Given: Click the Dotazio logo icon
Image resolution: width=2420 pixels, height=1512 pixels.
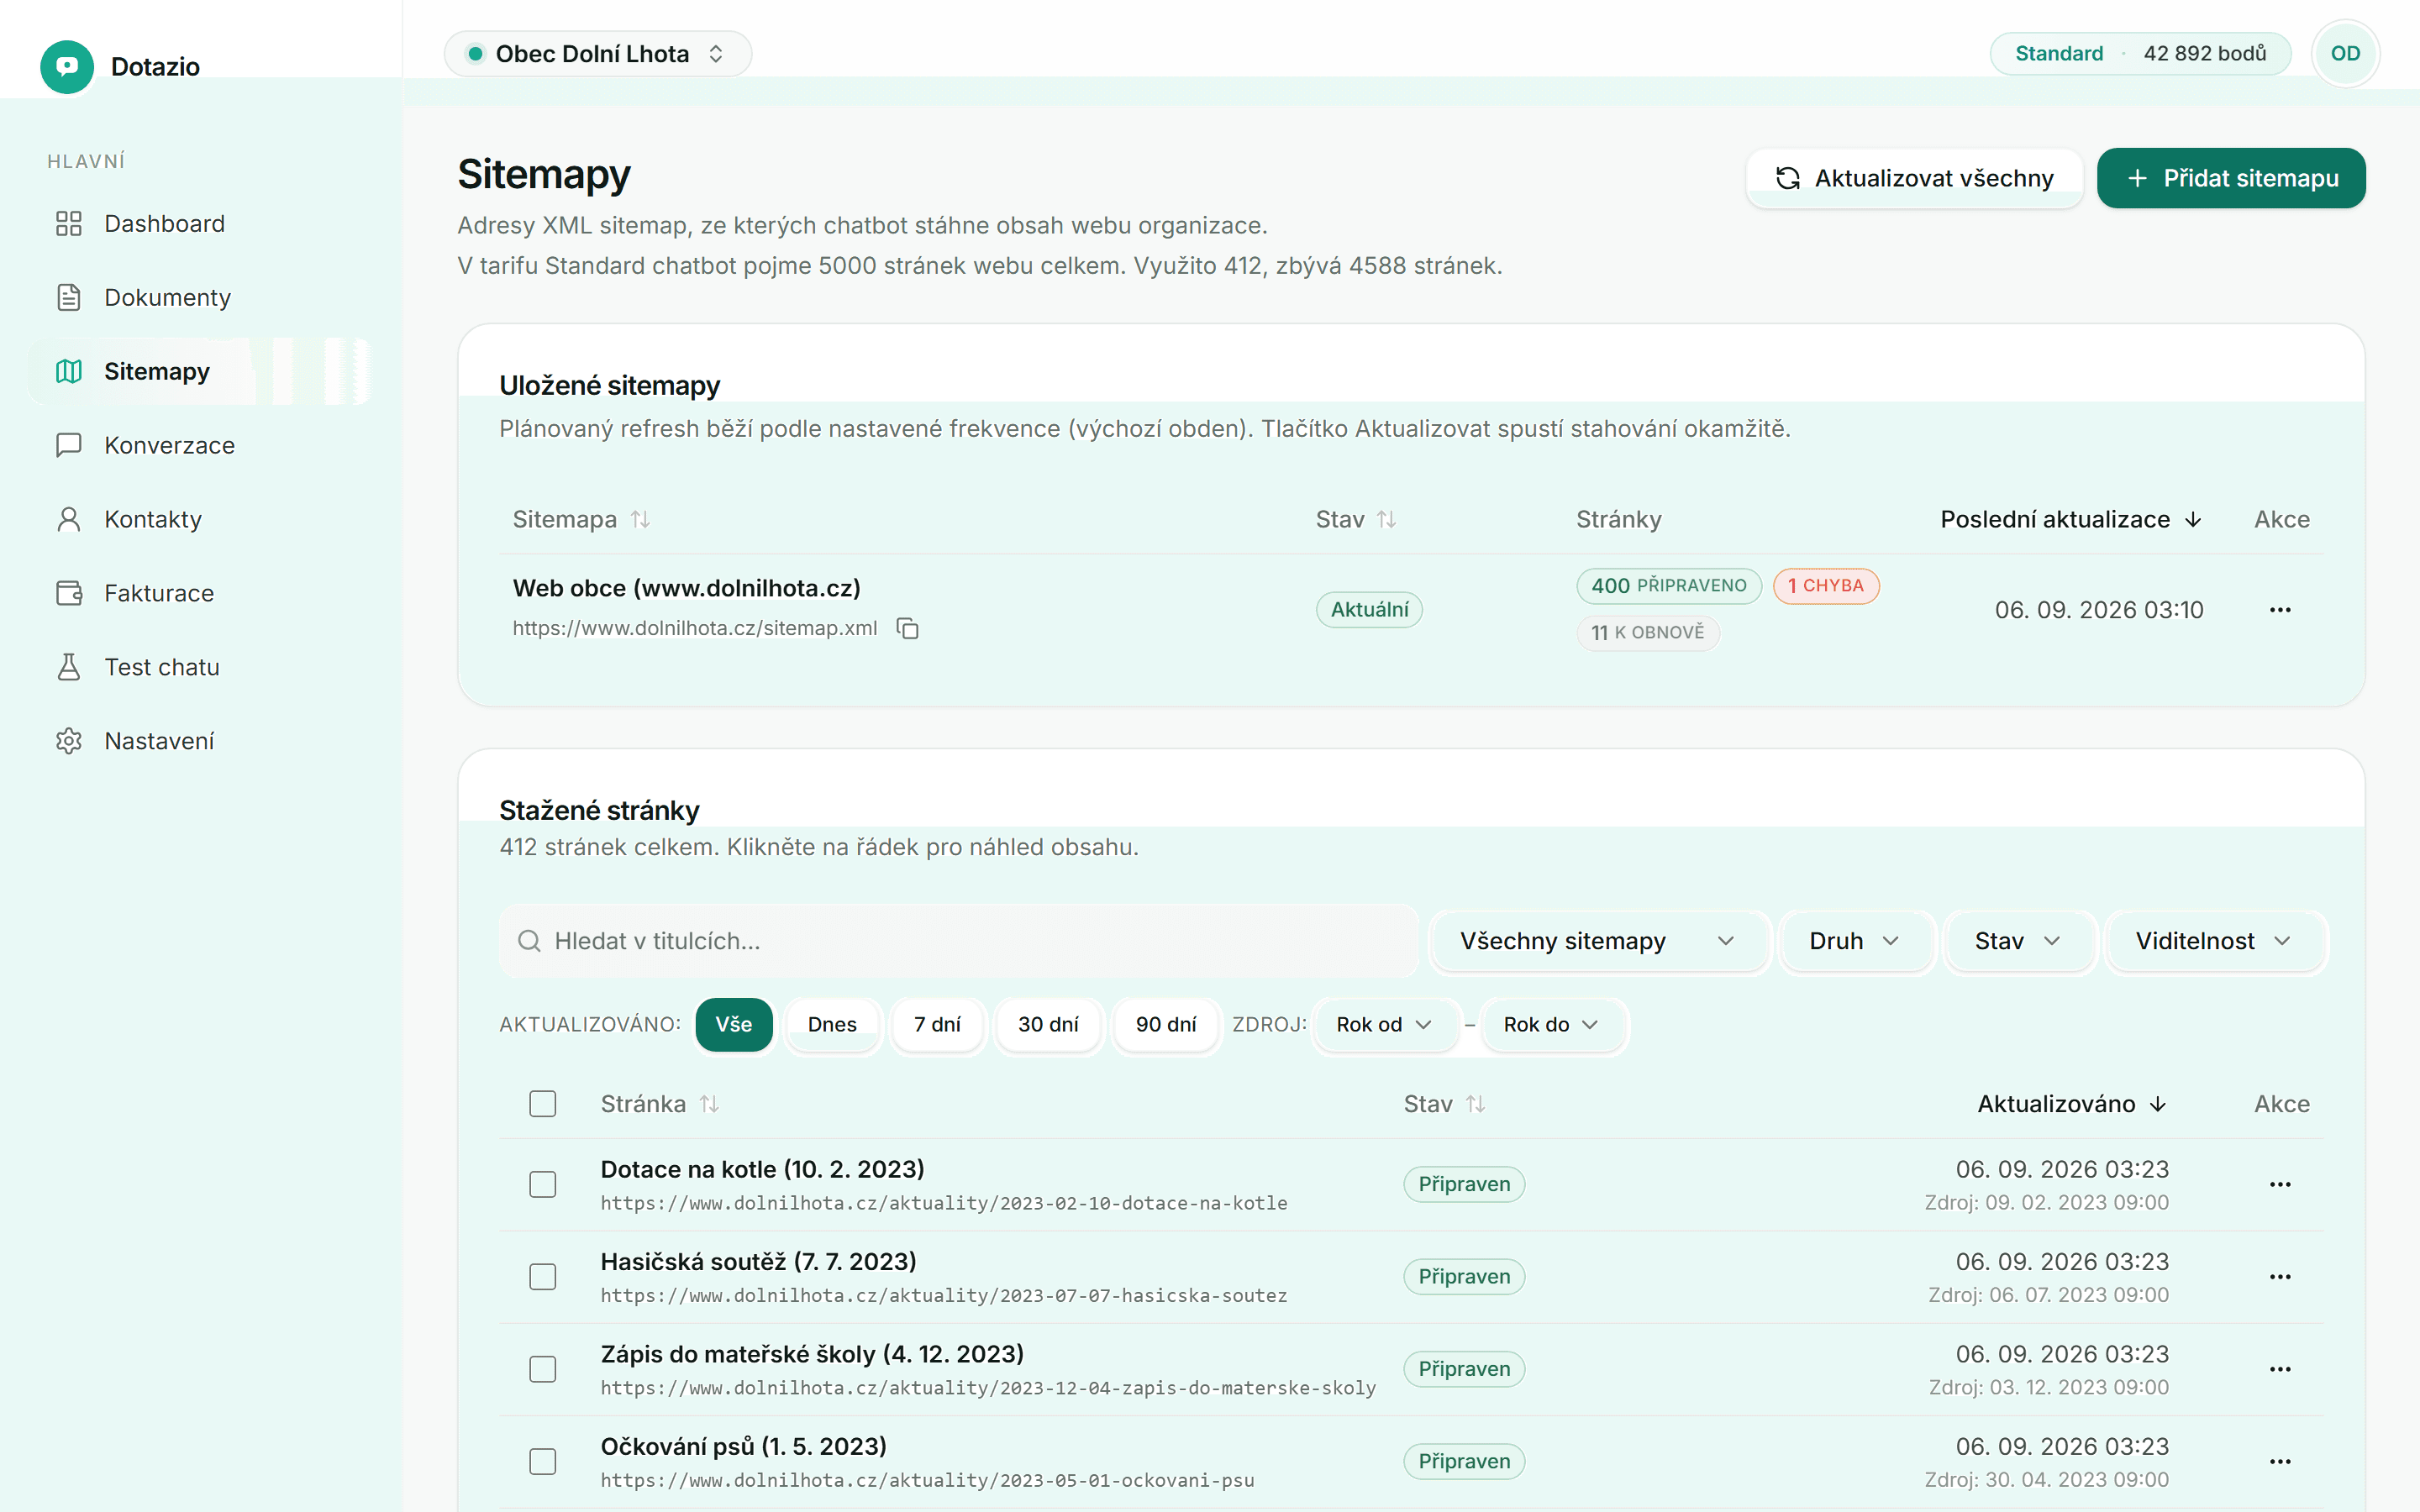Looking at the screenshot, I should 67,66.
